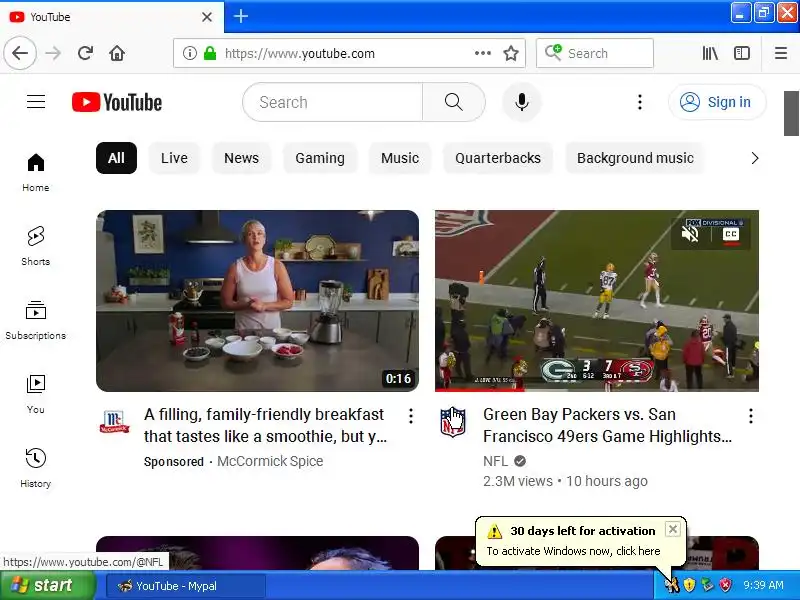Open Subscriptions in the sidebar

coord(36,320)
